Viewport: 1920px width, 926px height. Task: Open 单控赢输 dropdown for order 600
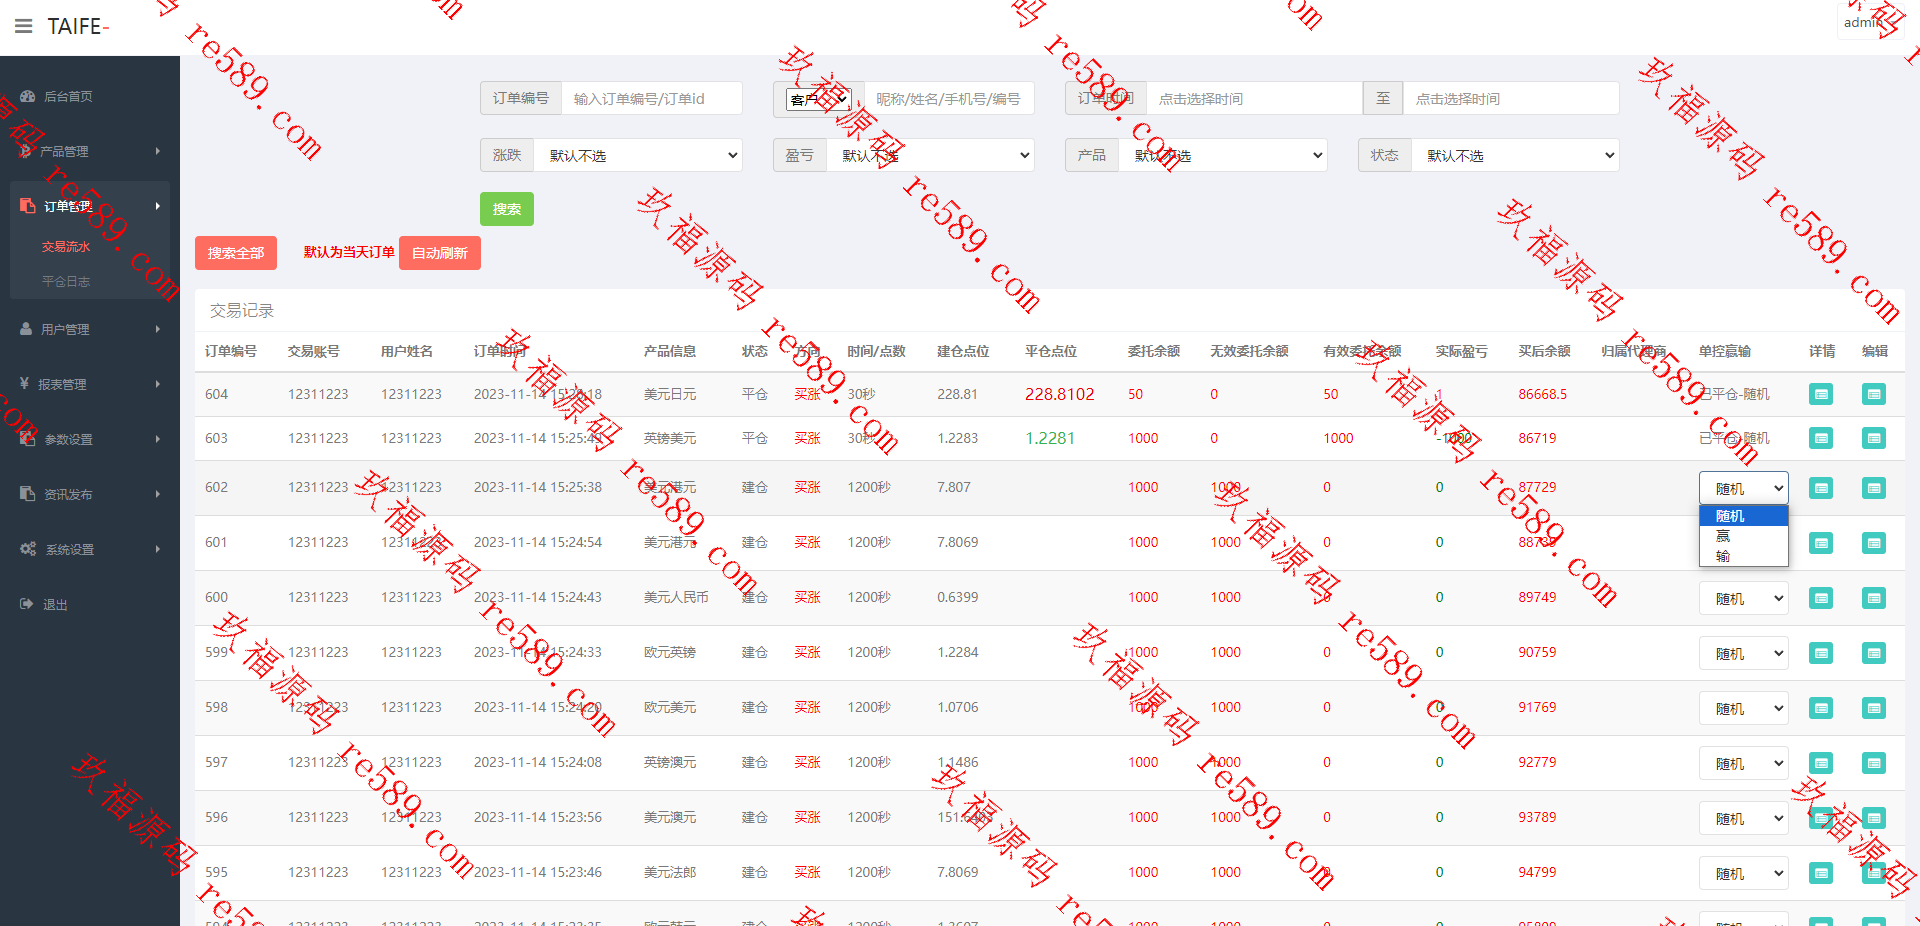[x=1744, y=598]
